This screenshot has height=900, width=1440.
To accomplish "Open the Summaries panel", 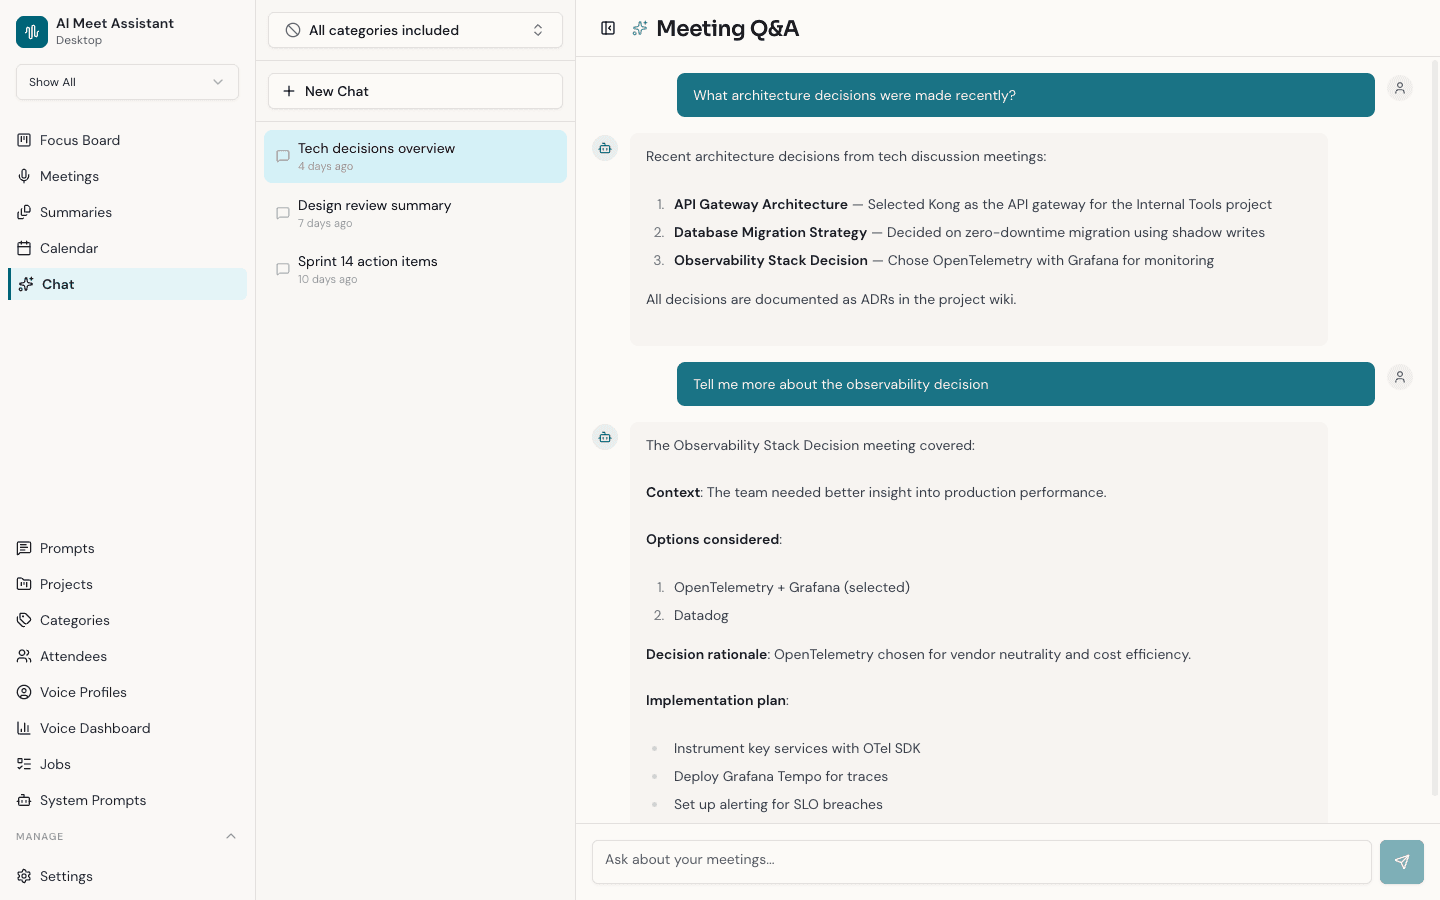I will [75, 212].
